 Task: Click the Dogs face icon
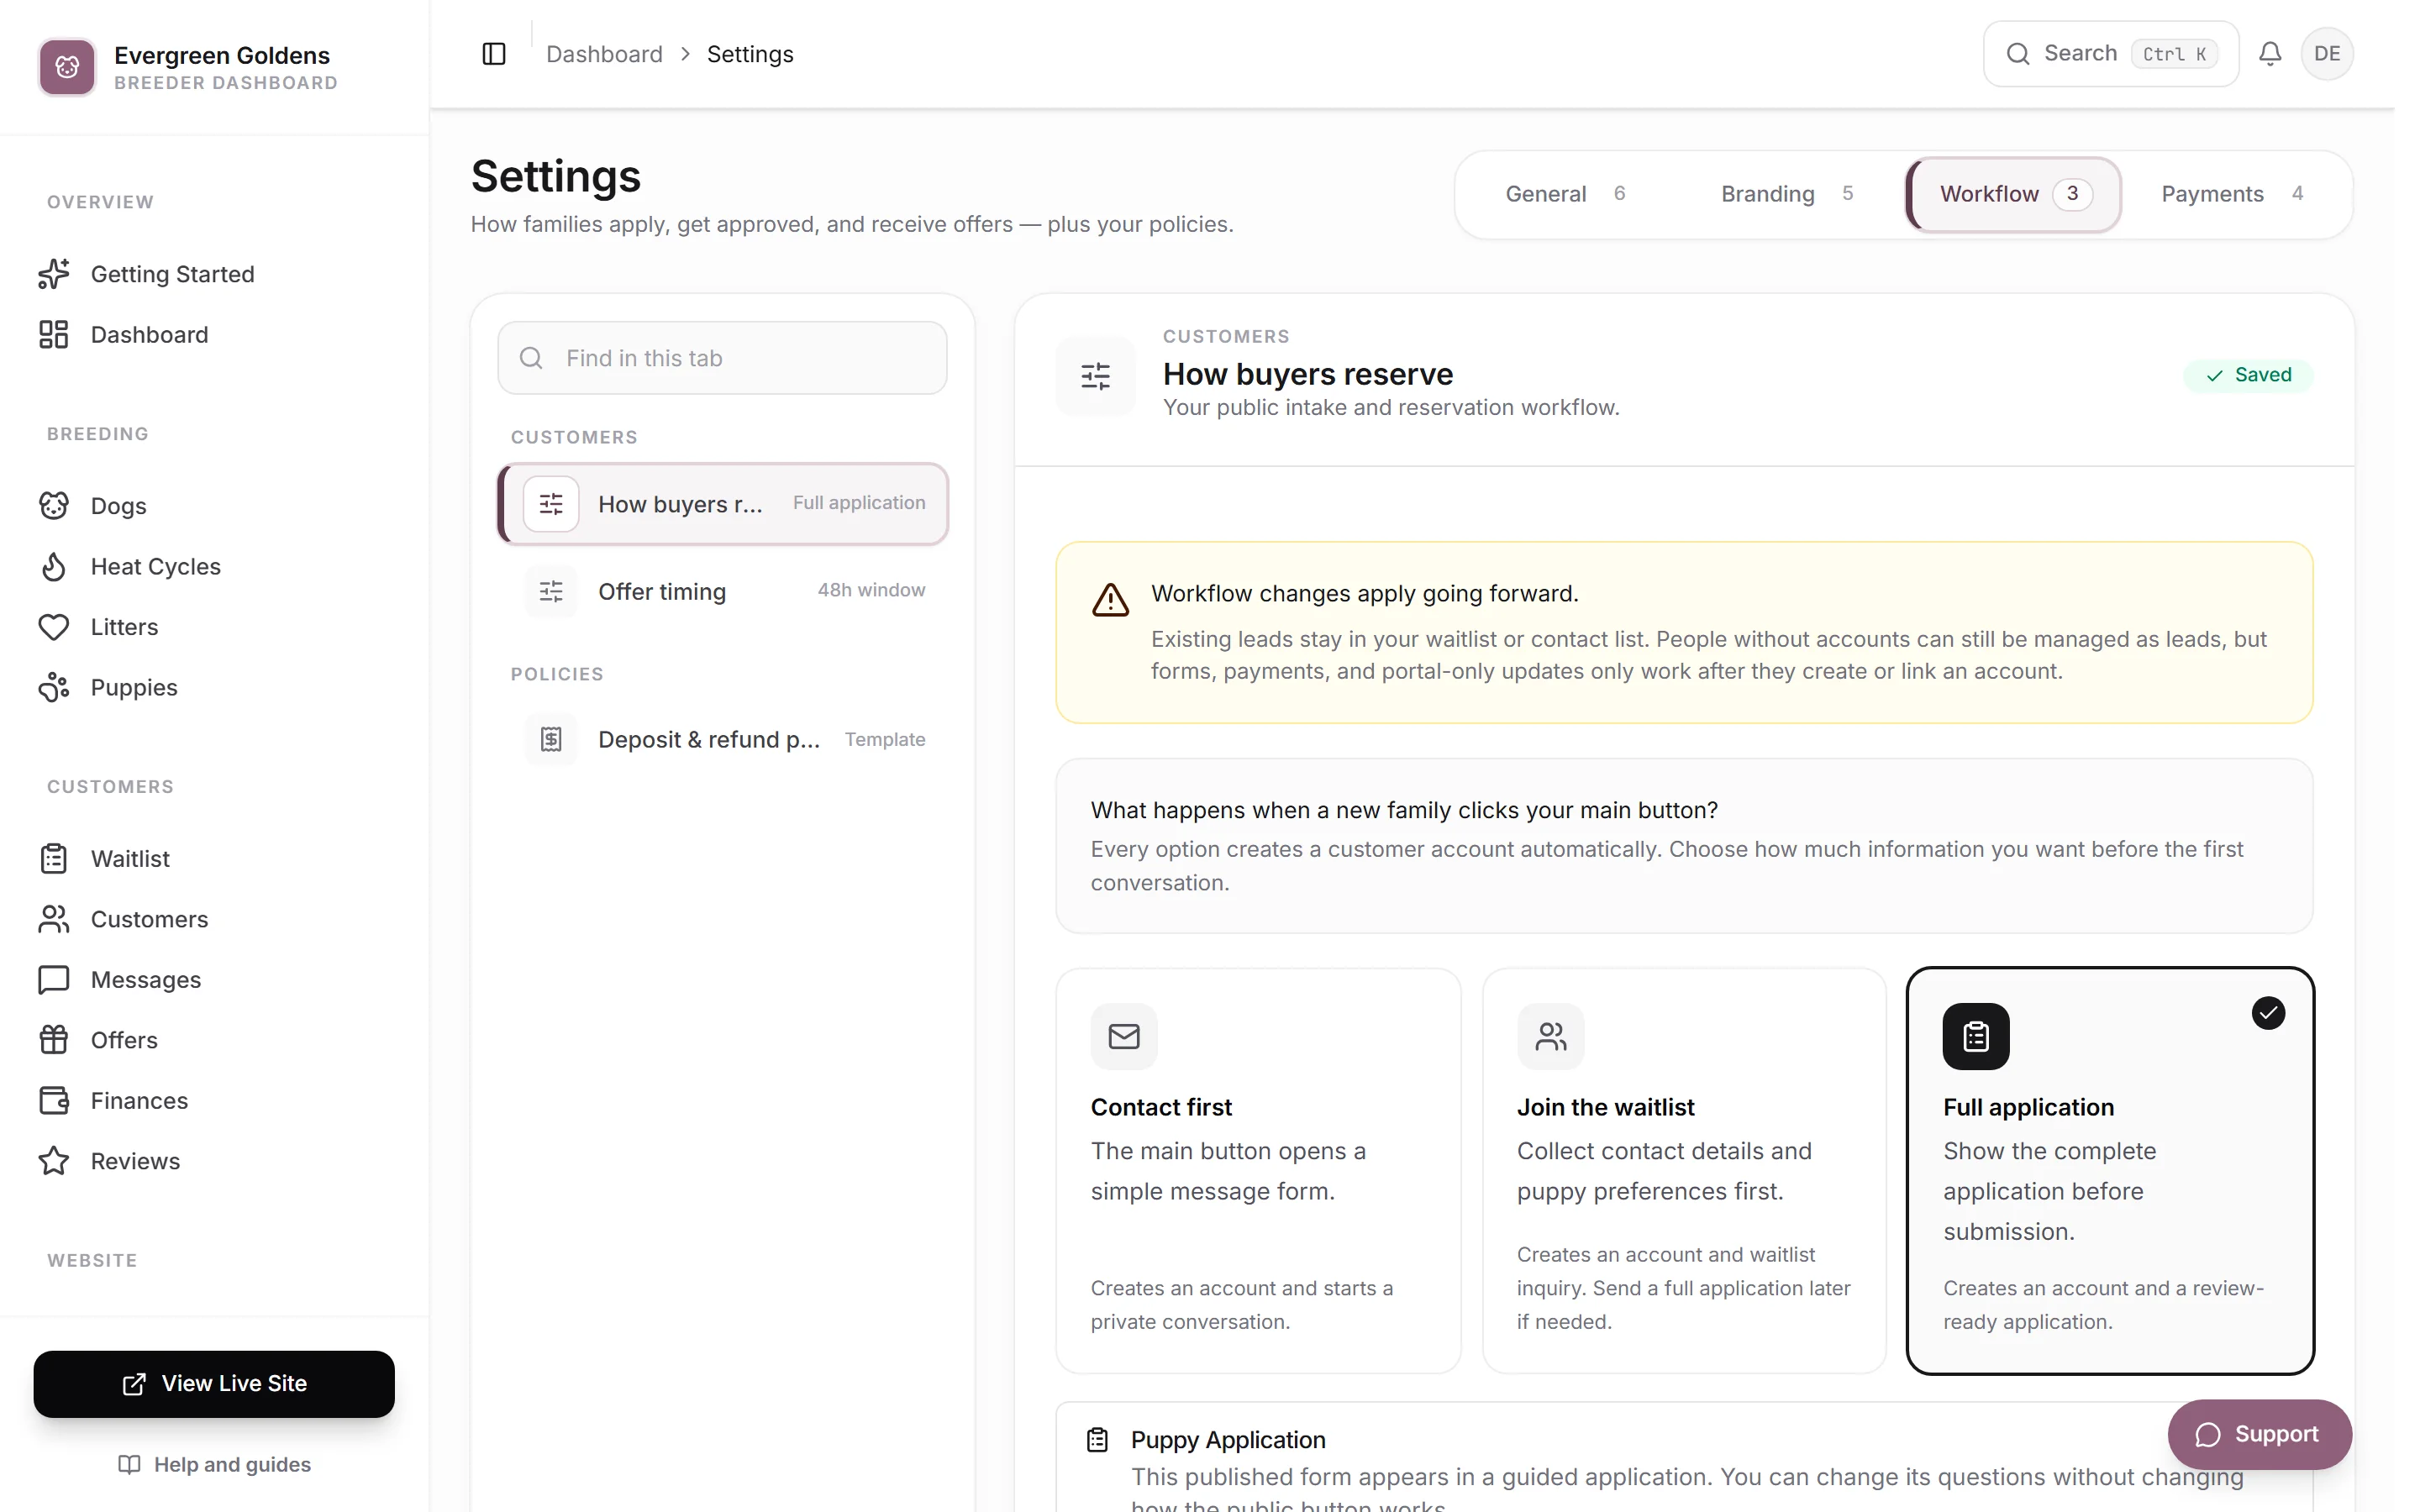click(x=54, y=506)
